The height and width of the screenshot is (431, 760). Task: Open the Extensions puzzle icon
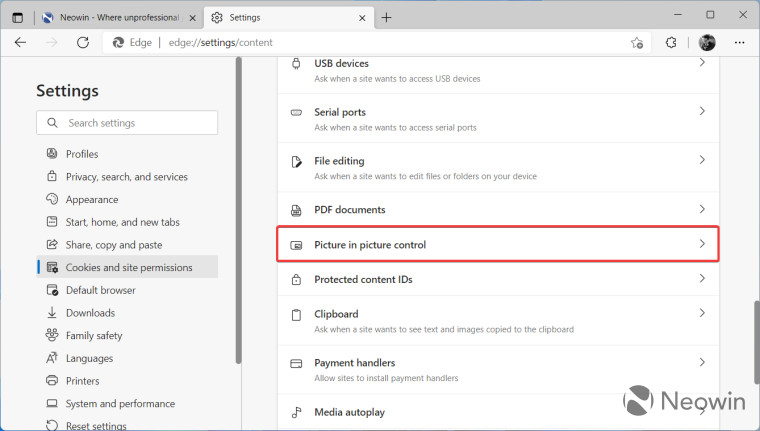click(671, 43)
